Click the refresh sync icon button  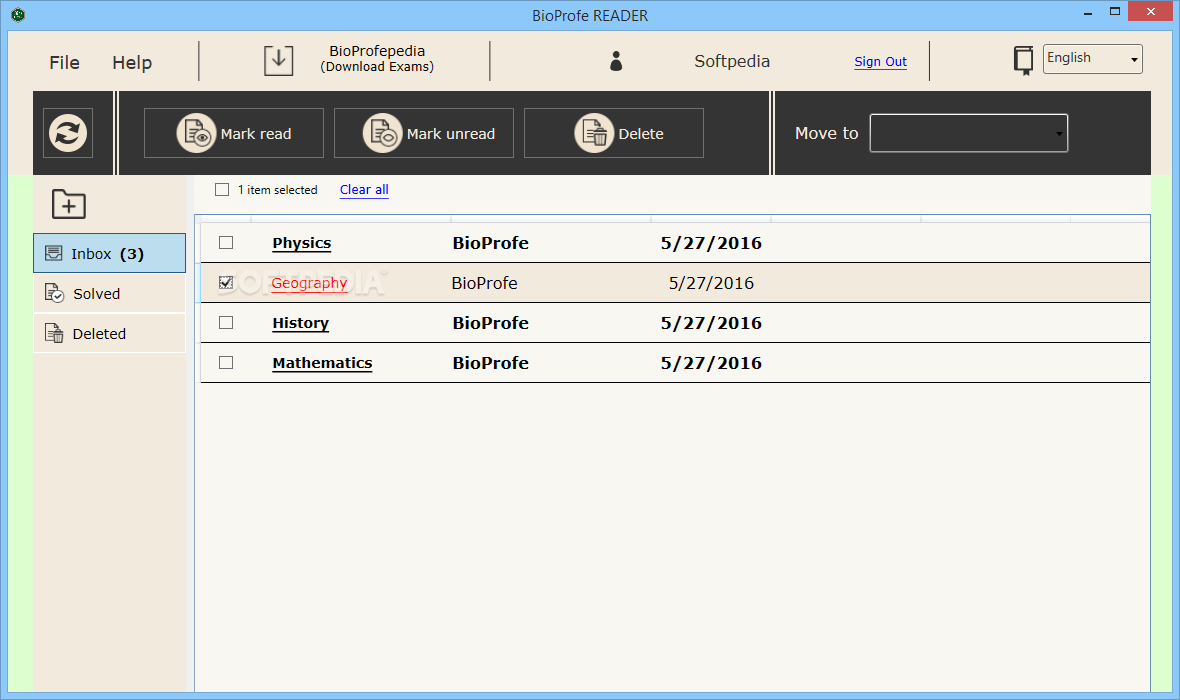tap(68, 133)
